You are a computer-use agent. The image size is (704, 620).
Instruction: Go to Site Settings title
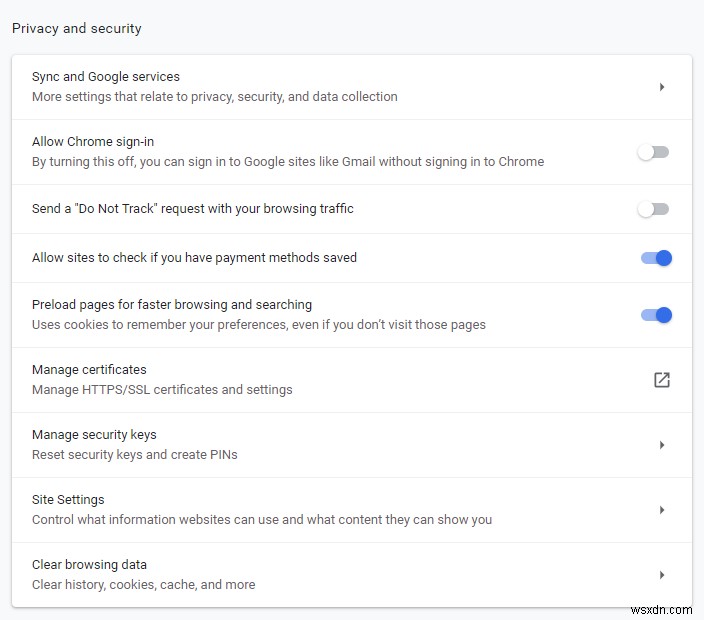[68, 500]
